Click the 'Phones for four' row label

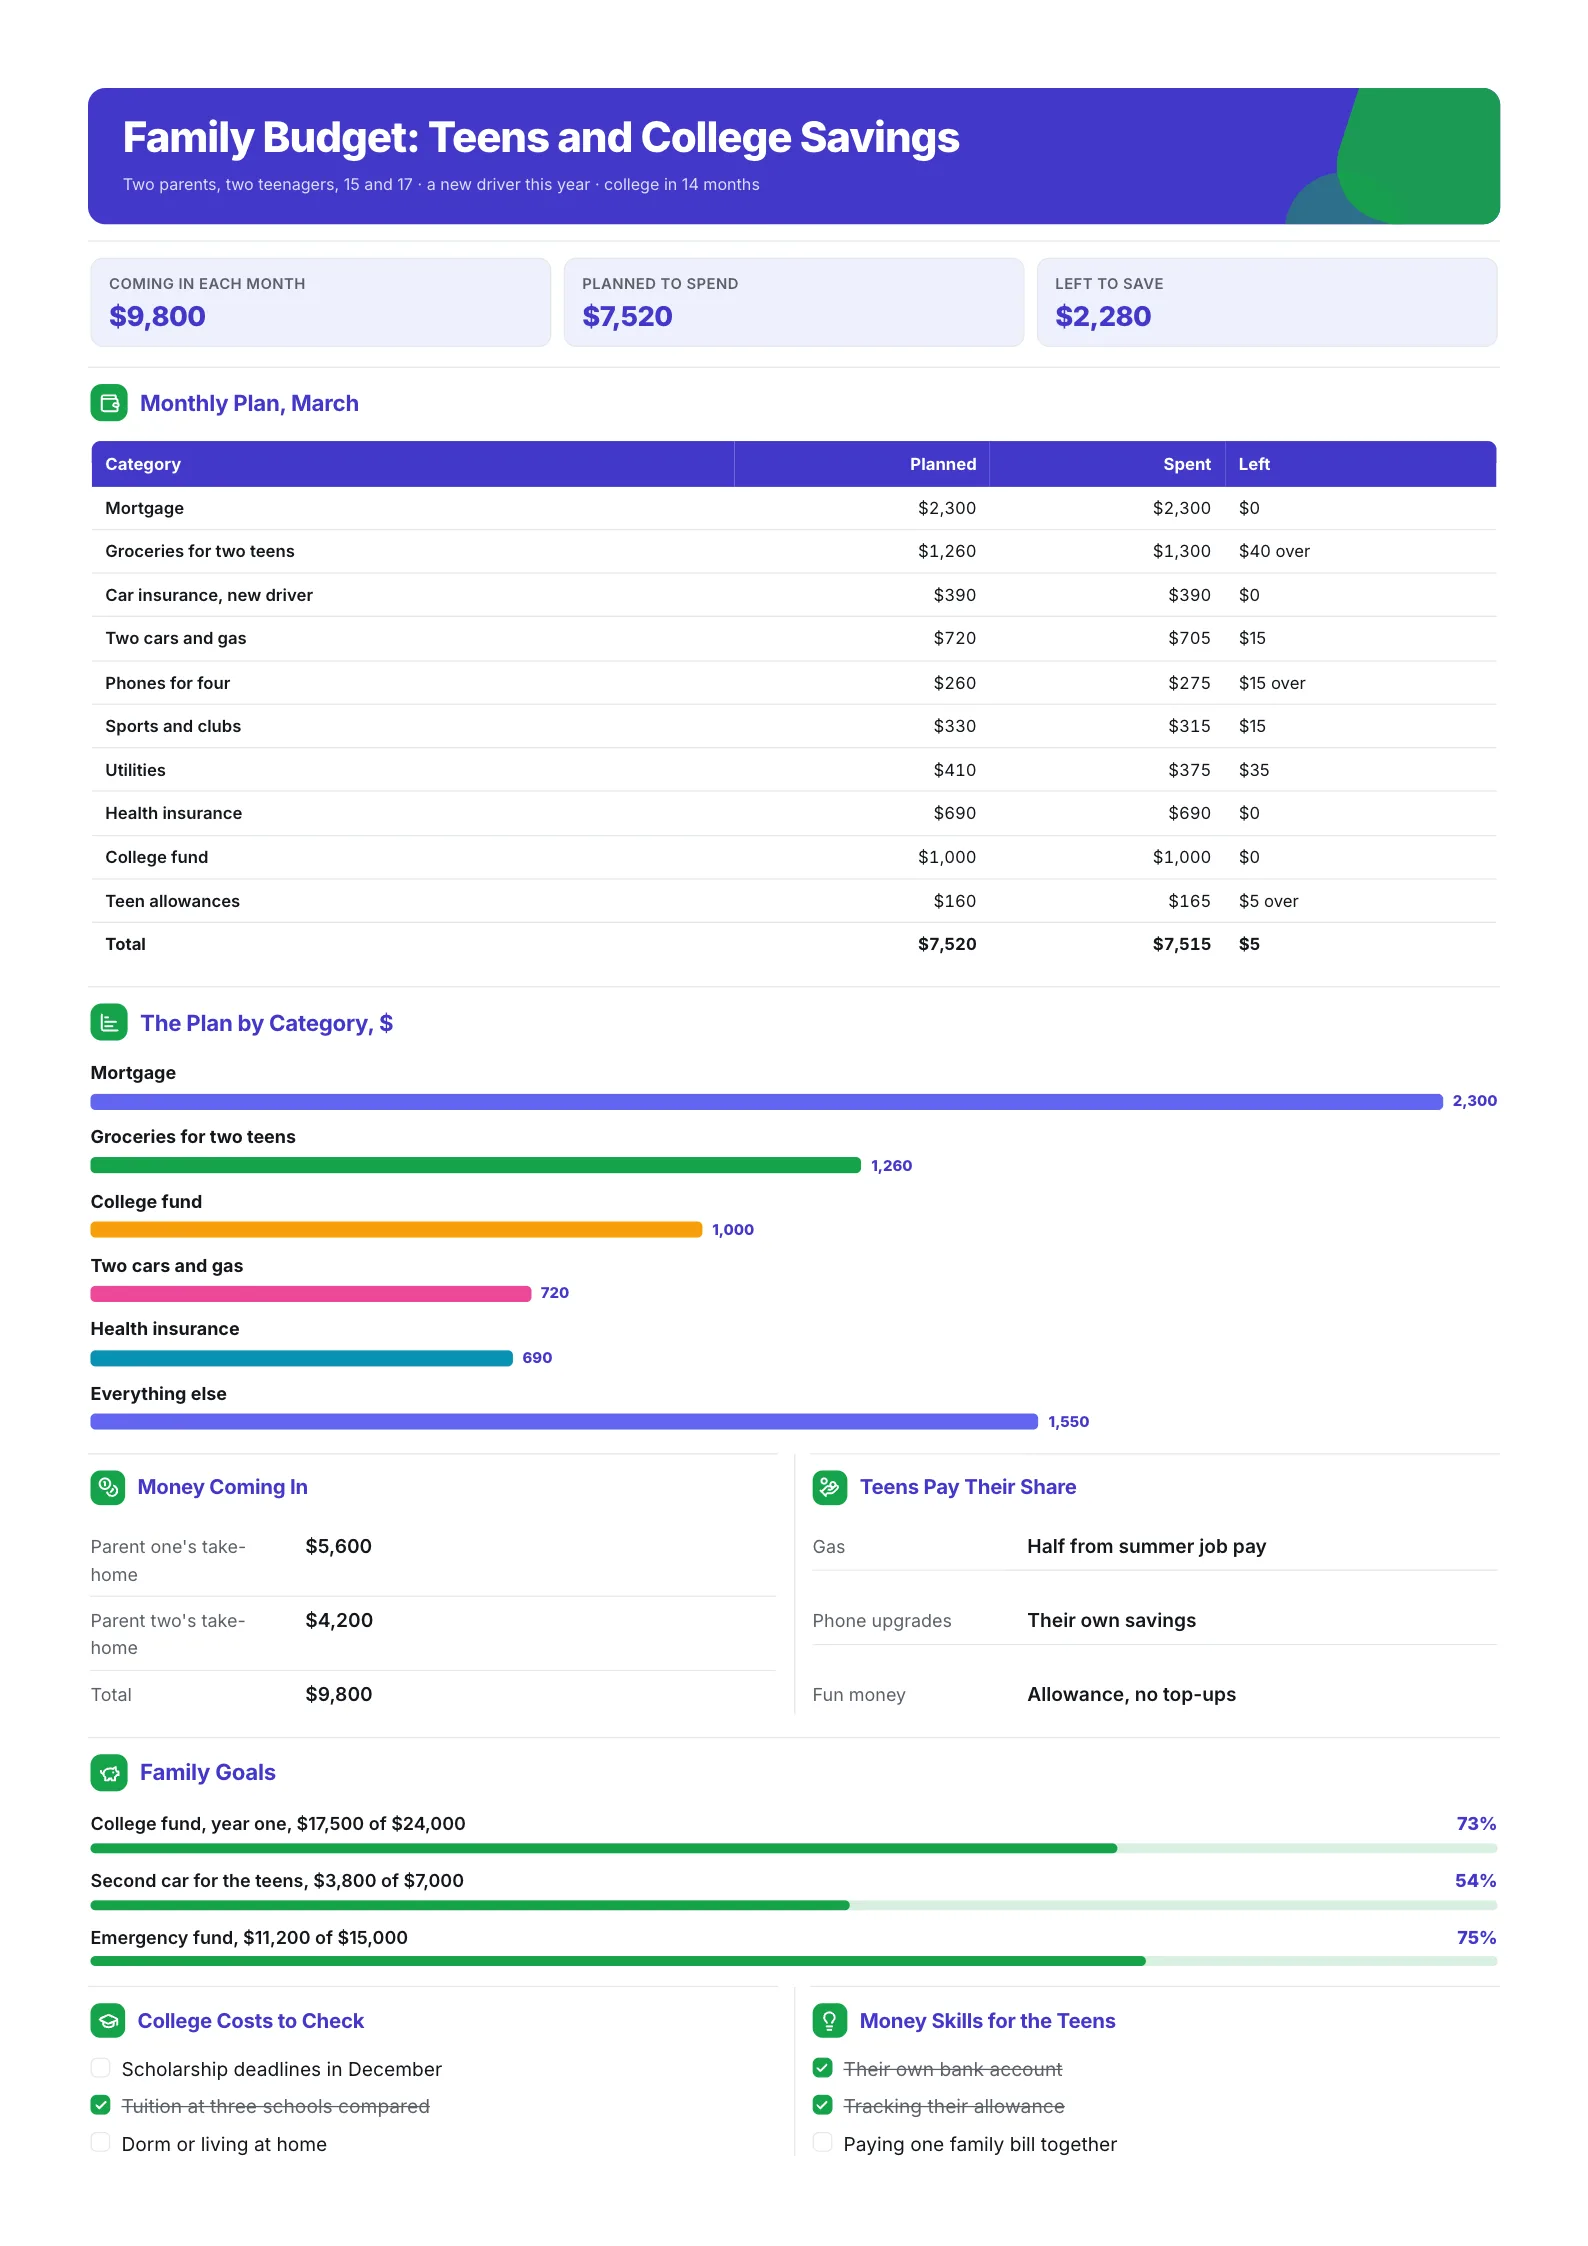click(168, 683)
